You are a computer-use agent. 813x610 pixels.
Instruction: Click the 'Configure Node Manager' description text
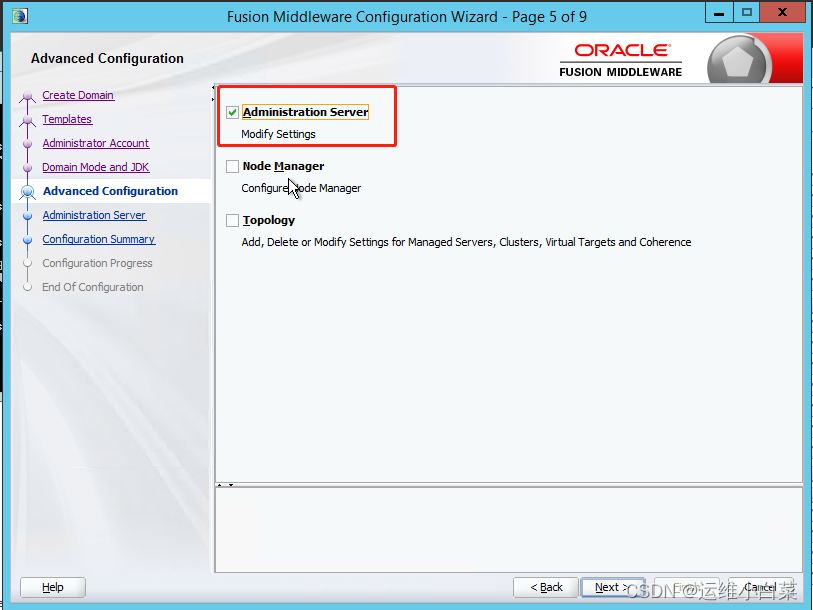click(x=301, y=188)
